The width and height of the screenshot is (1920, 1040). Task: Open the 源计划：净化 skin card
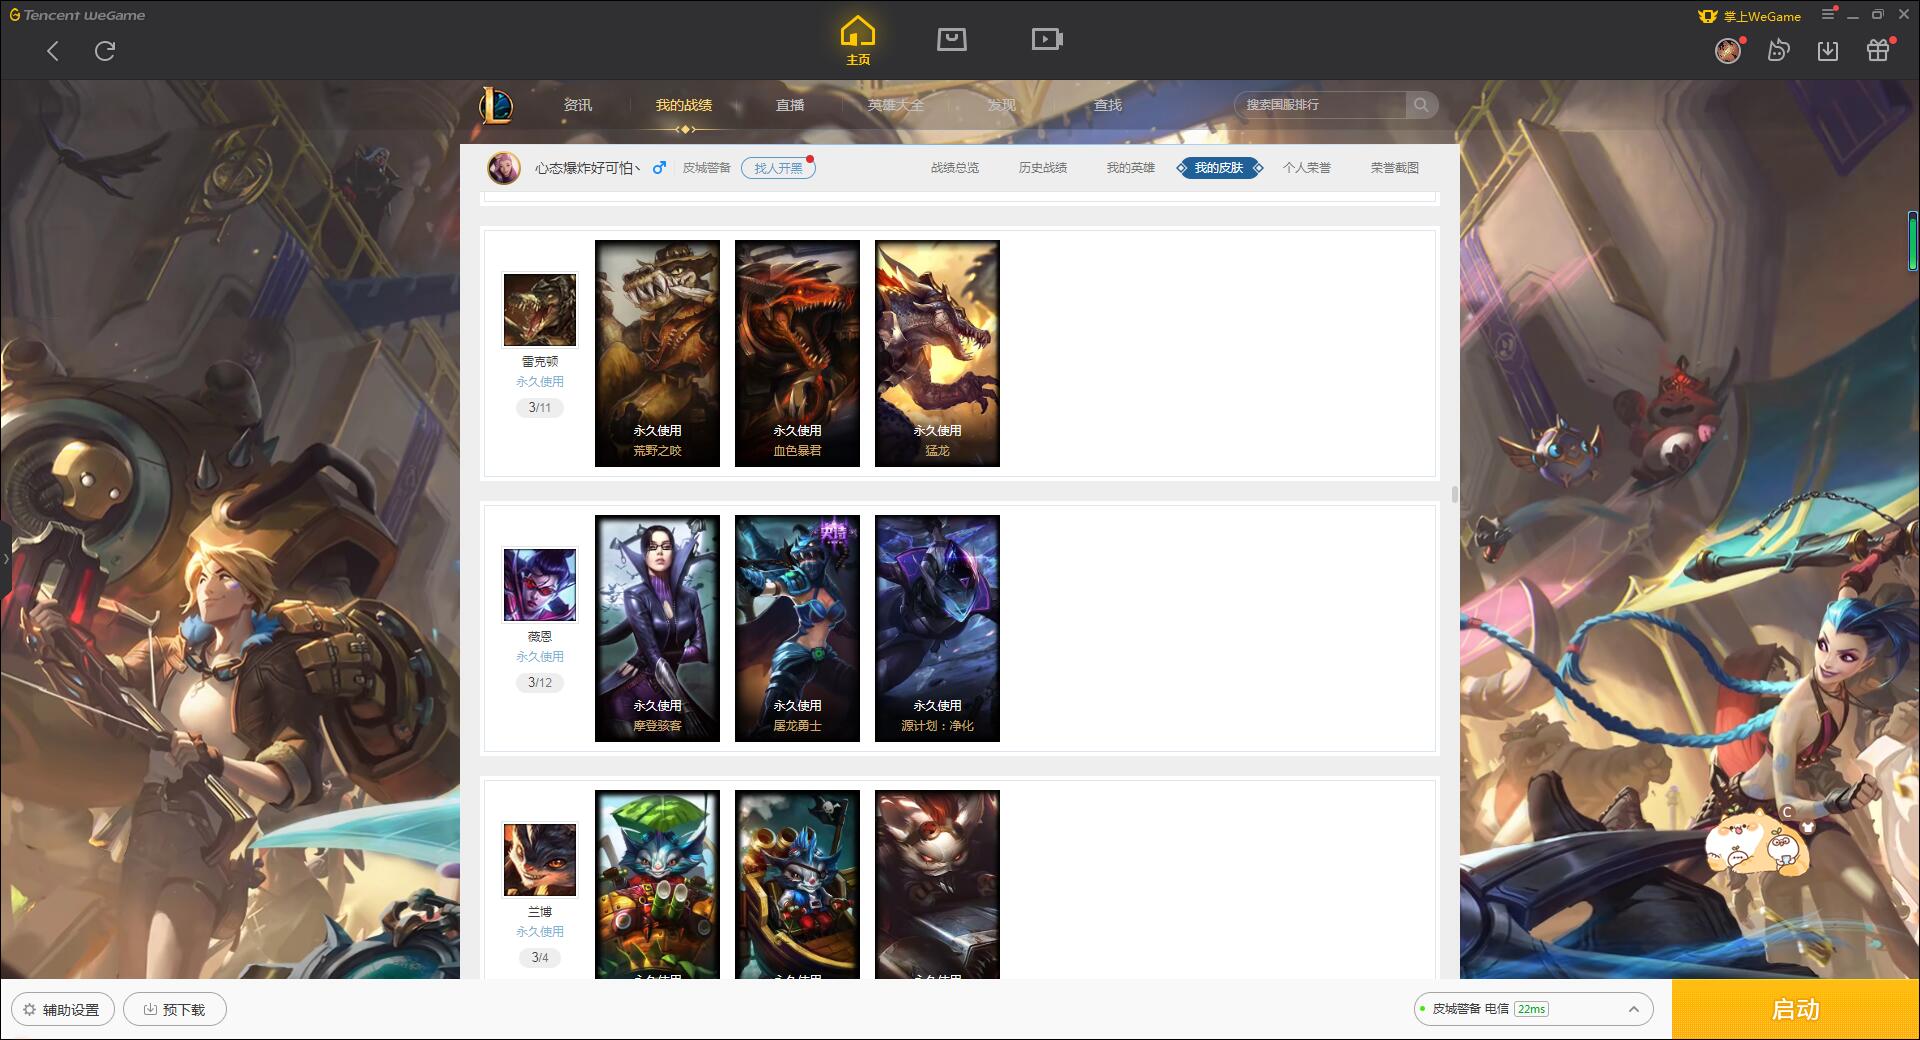click(x=937, y=628)
